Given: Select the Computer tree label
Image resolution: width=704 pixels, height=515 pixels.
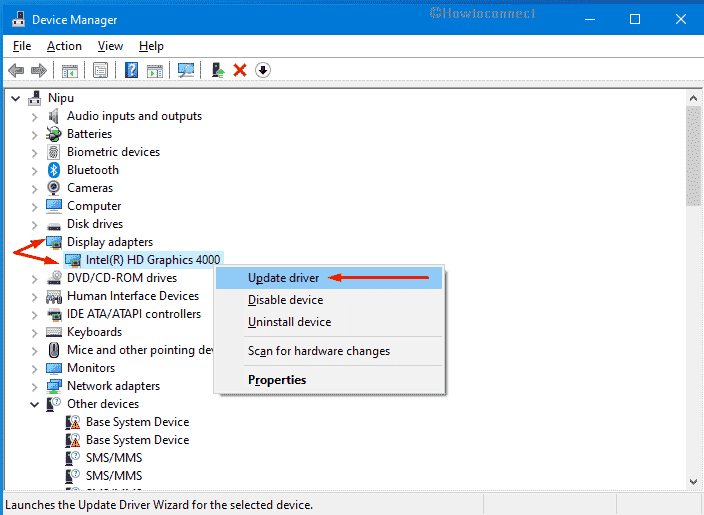Looking at the screenshot, I should click(x=94, y=206).
